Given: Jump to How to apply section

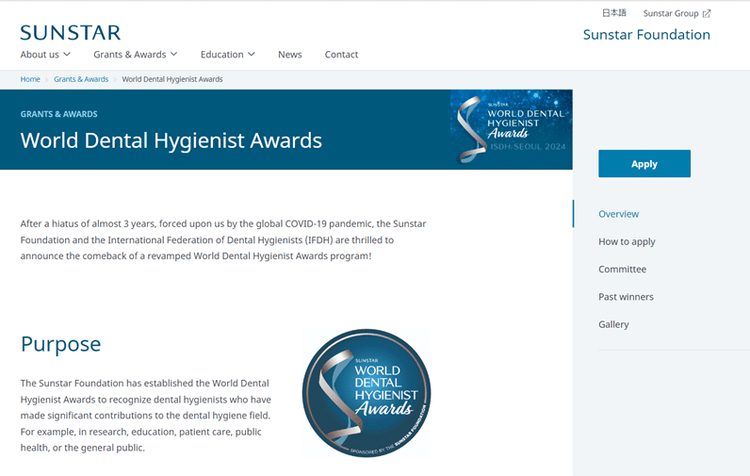Looking at the screenshot, I should pos(627,242).
